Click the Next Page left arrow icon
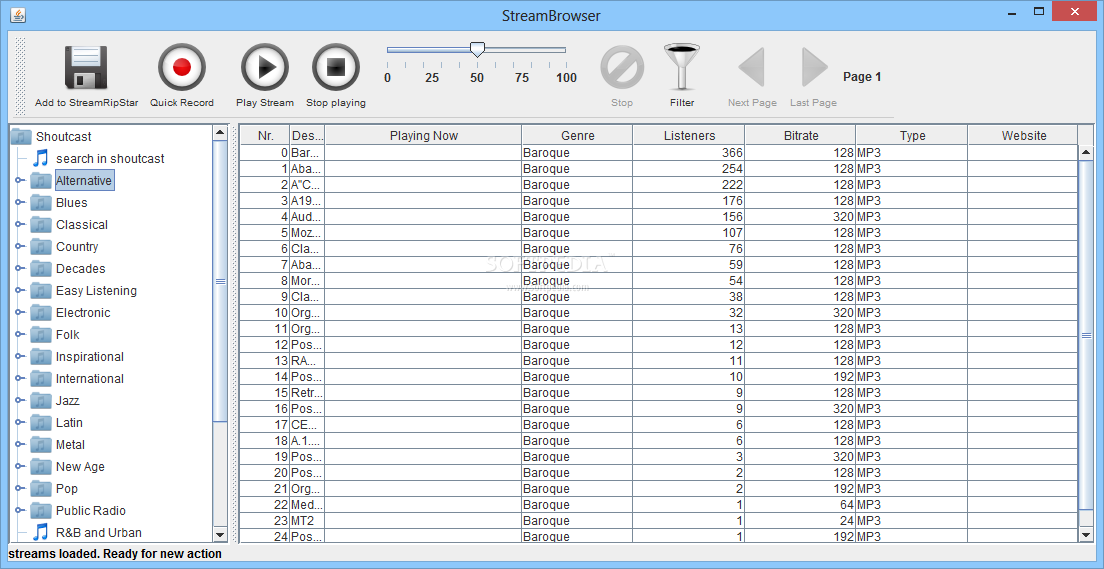Image resolution: width=1104 pixels, height=569 pixels. (751, 68)
